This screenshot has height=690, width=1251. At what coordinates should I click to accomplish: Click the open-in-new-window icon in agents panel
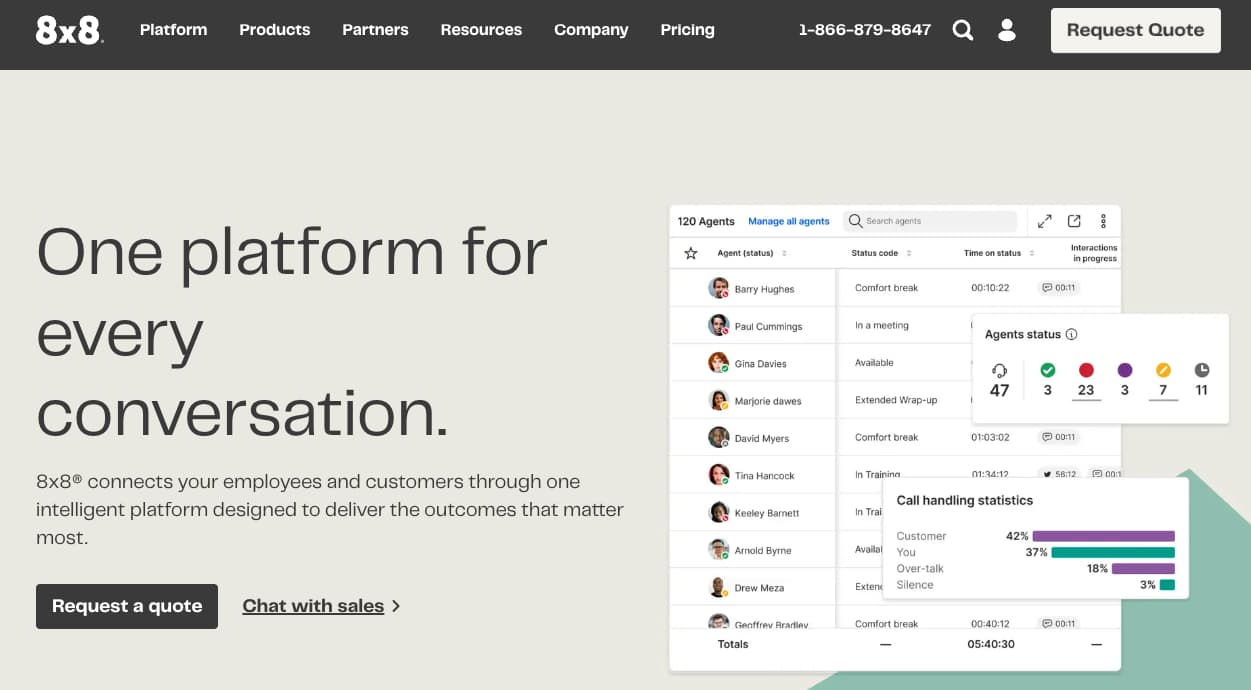1074,221
